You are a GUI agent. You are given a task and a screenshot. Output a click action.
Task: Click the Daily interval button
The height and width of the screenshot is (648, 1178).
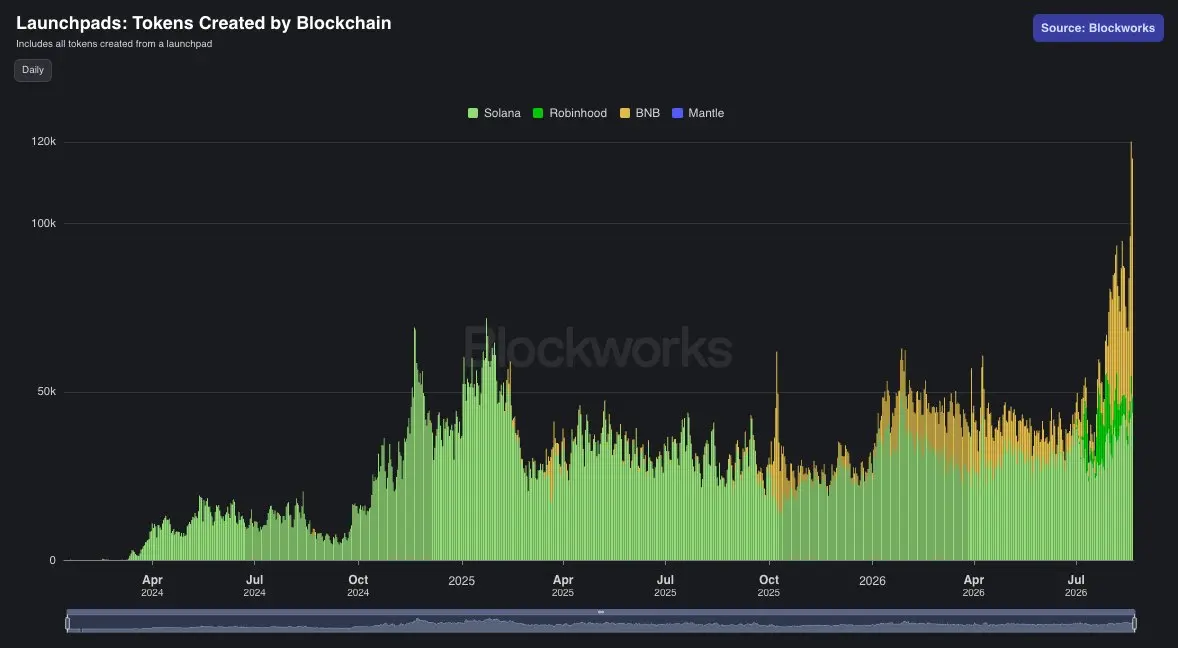tap(32, 70)
